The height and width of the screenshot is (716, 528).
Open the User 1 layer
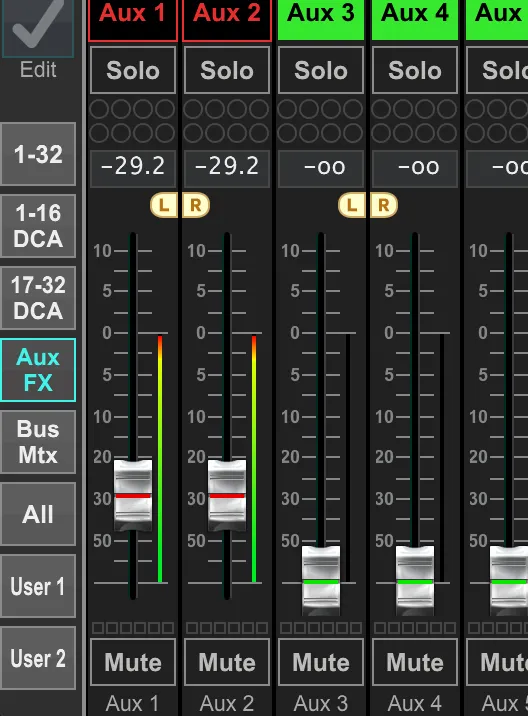coord(38,586)
